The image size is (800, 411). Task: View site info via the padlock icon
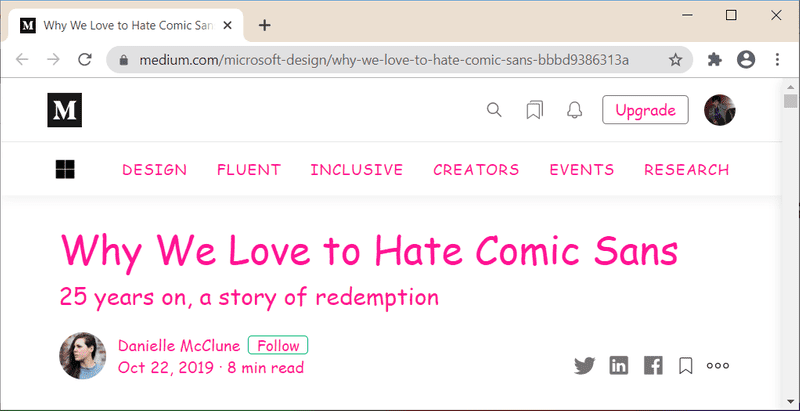(x=123, y=60)
